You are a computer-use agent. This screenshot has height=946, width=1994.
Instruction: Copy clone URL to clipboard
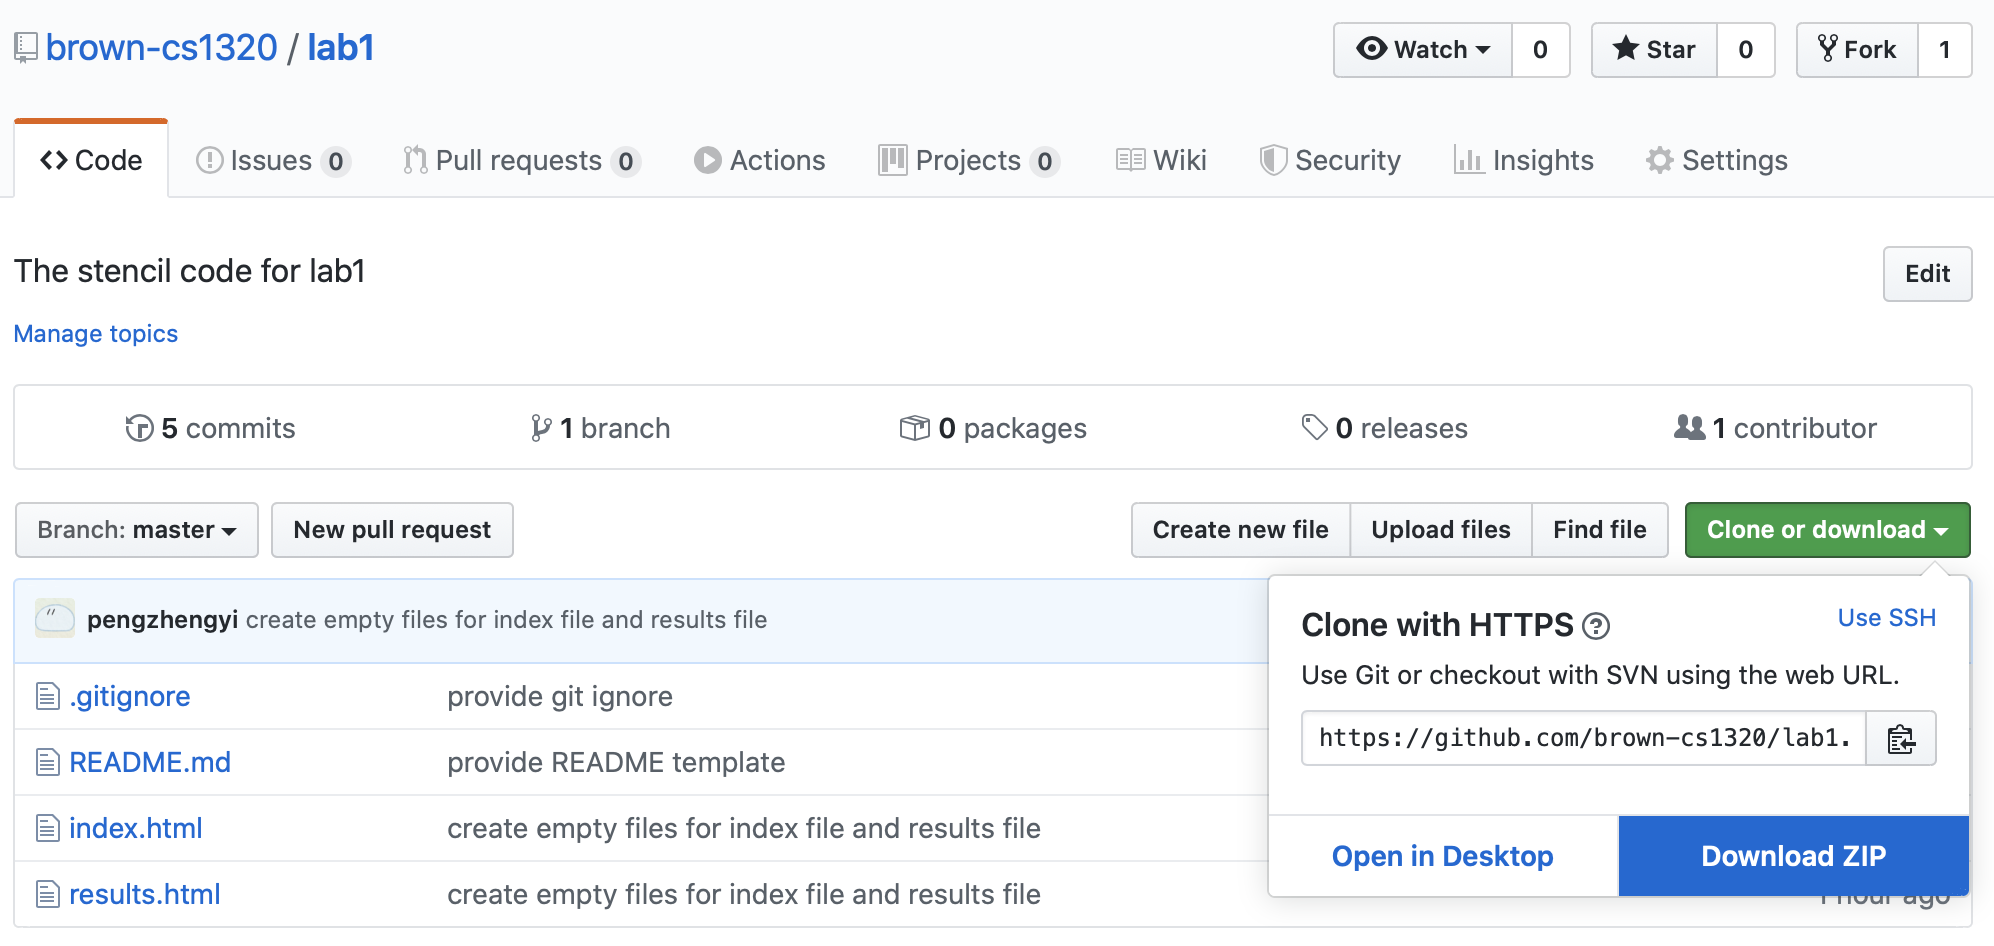[x=1900, y=739]
